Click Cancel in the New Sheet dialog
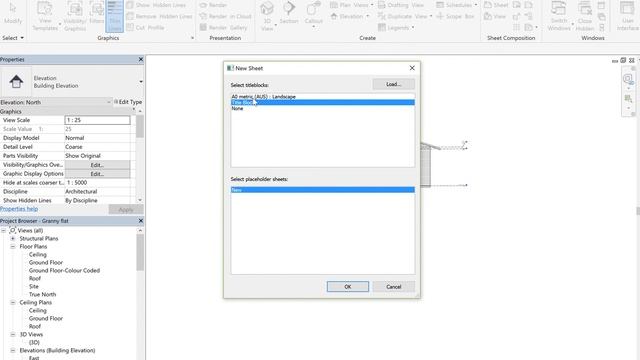 coord(393,287)
